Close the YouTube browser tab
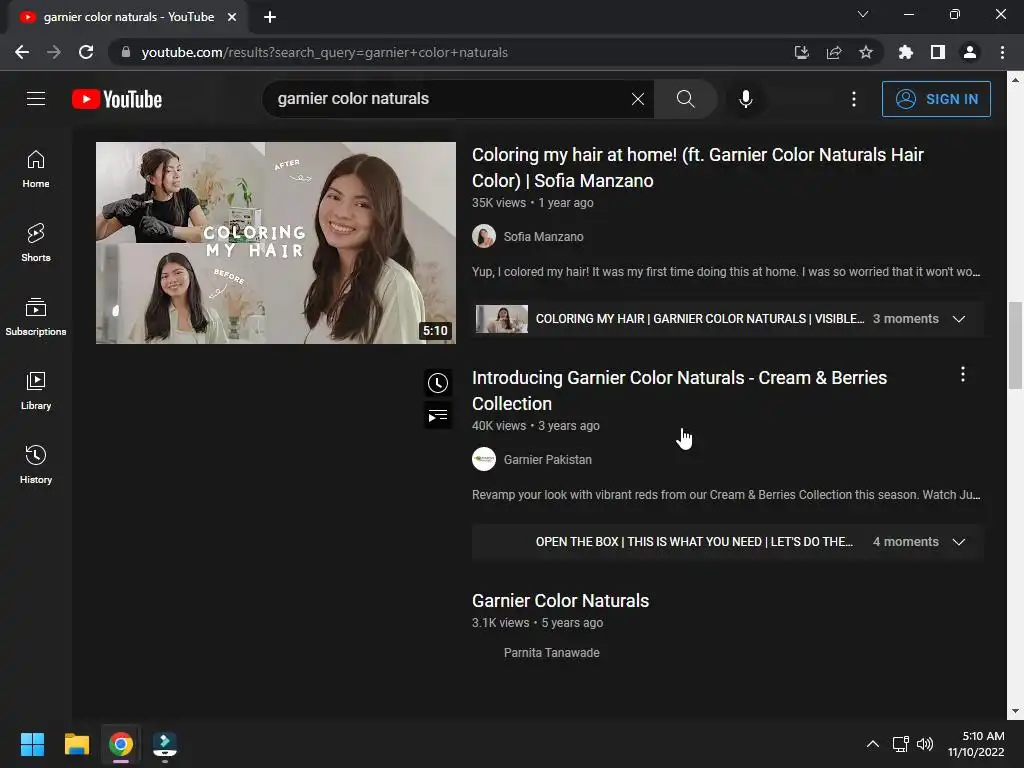1024x768 pixels. [x=232, y=17]
